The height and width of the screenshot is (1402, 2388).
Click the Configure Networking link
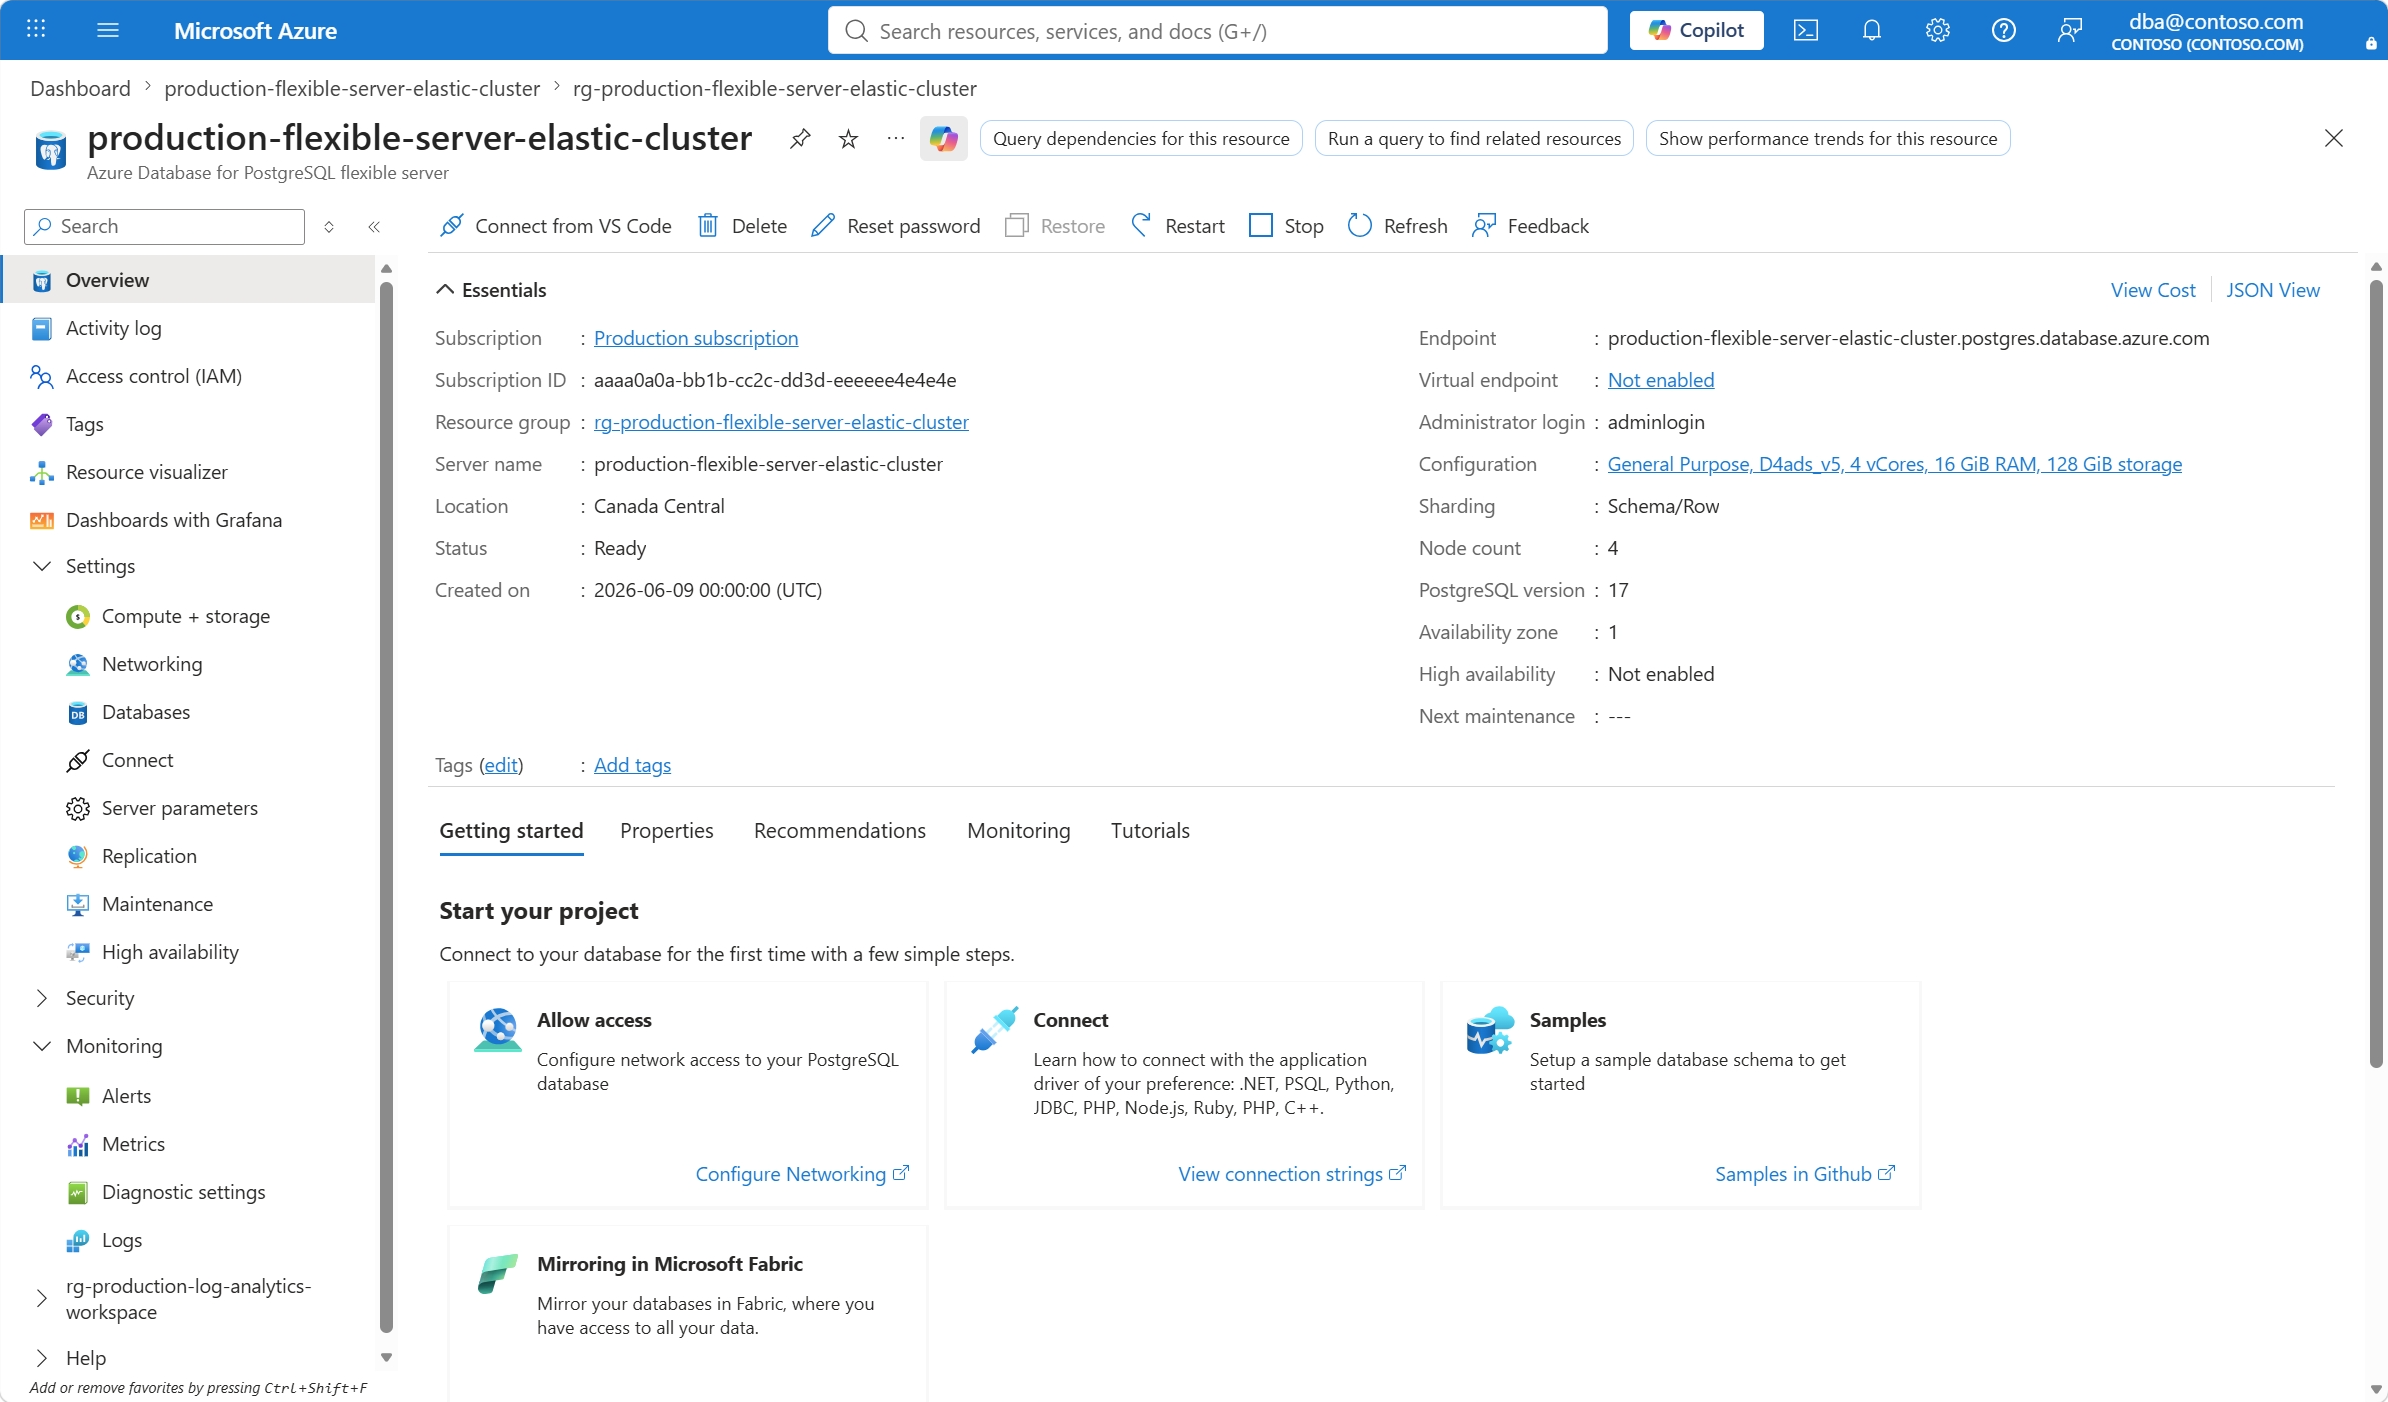click(x=802, y=1174)
